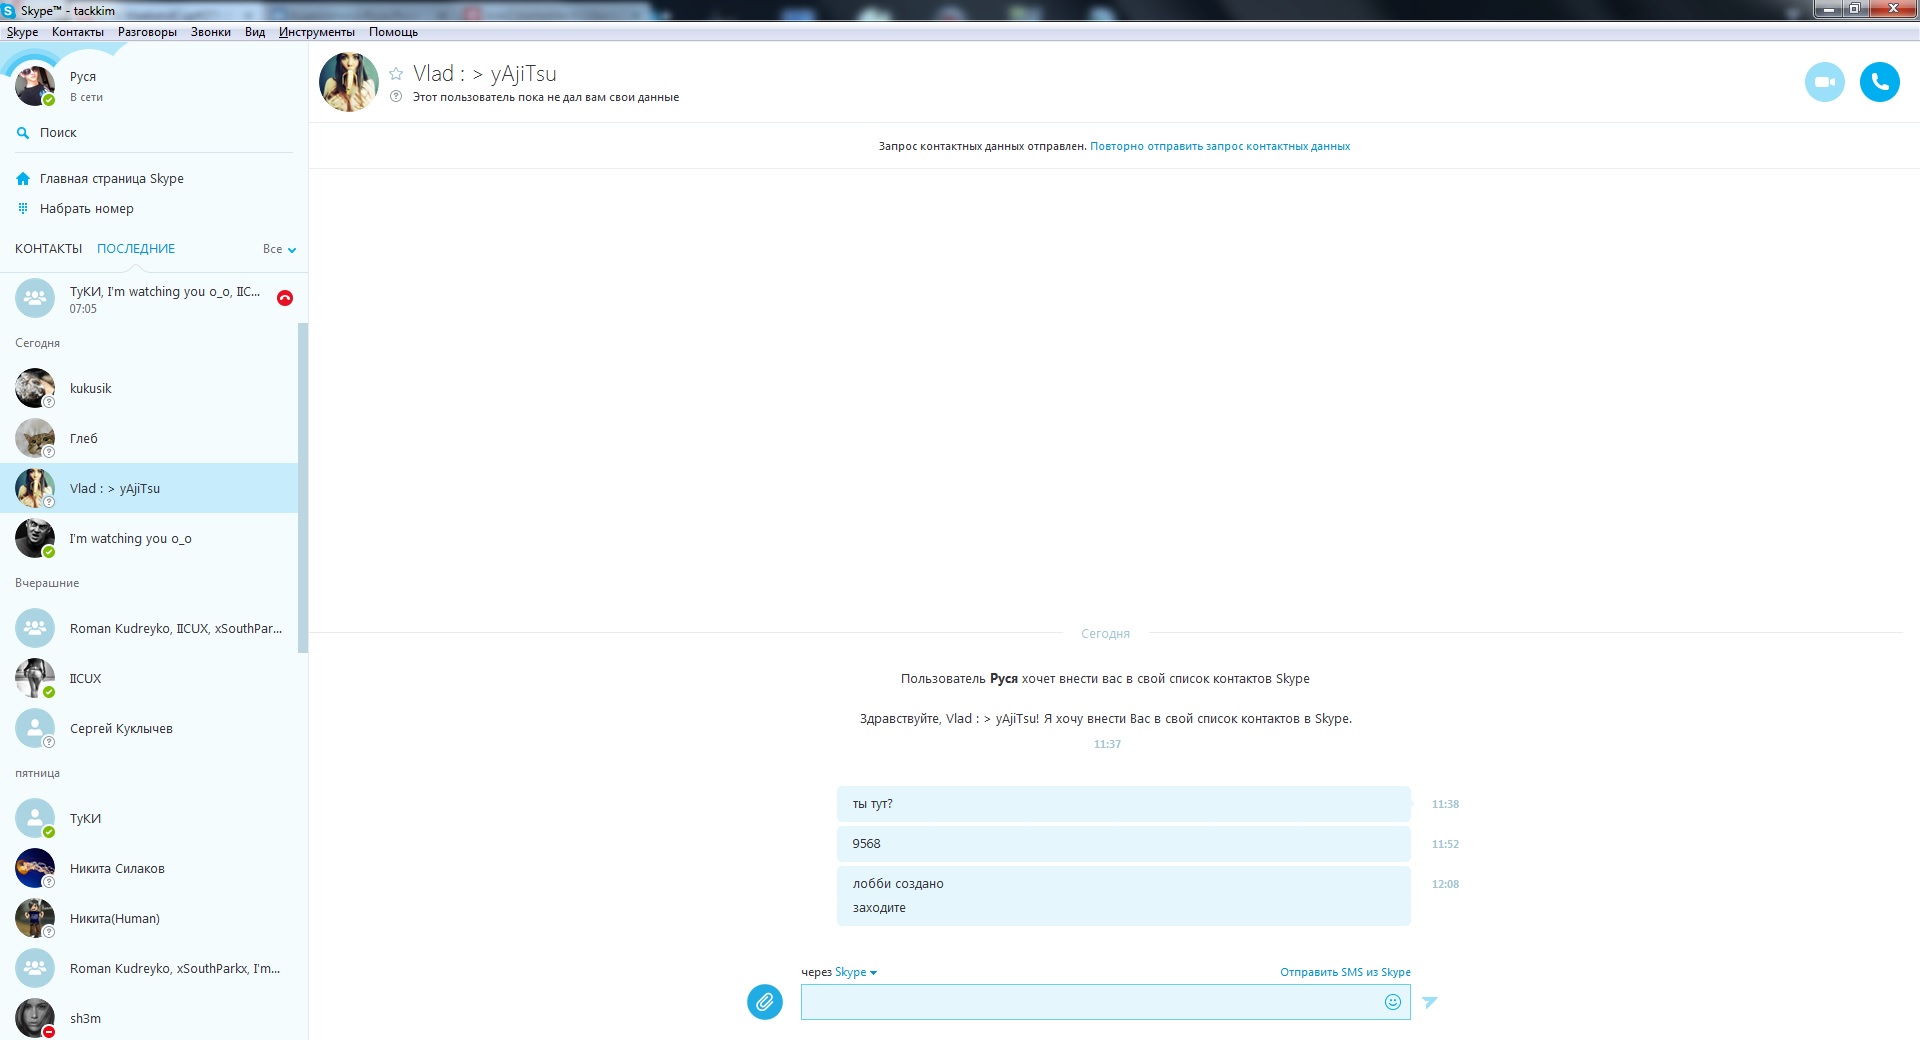Open sh3m conversation by name

pyautogui.click(x=85, y=1018)
